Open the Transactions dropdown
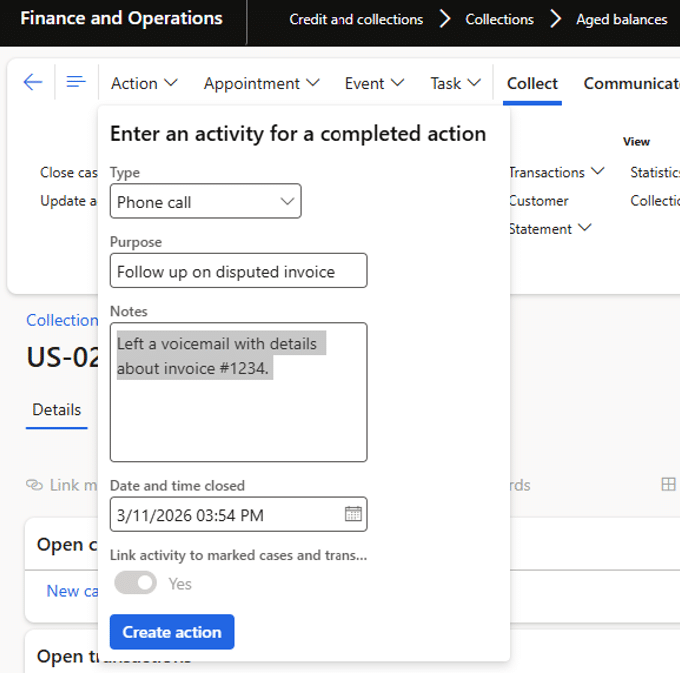 point(556,172)
